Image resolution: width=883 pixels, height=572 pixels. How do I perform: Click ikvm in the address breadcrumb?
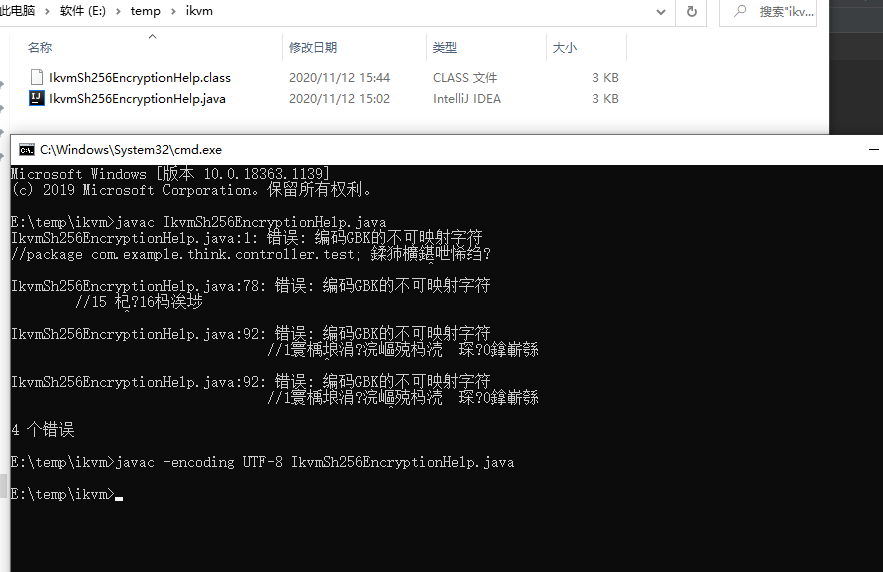199,11
